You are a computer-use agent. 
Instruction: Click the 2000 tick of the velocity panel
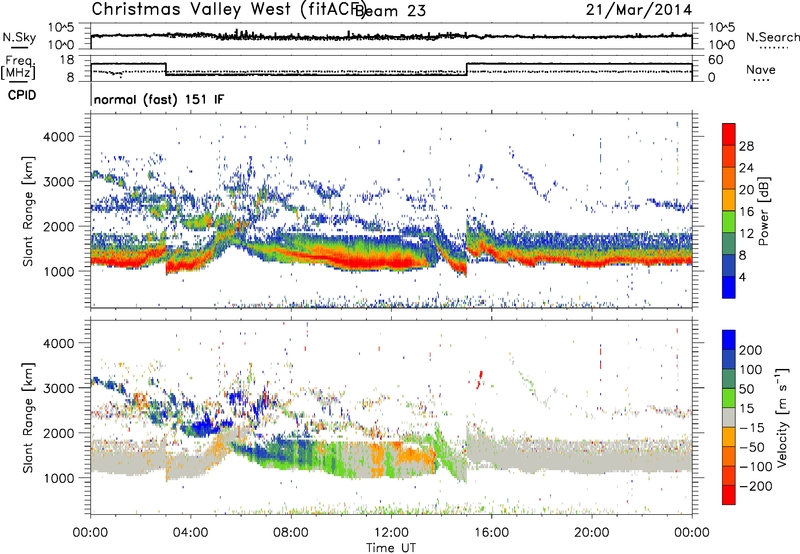pos(58,433)
